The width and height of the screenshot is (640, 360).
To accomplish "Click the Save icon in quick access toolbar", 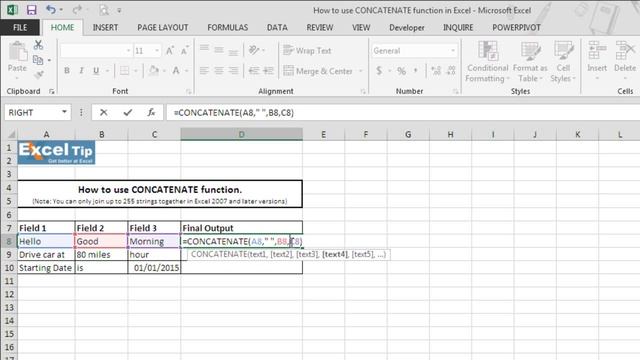I will 31,10.
